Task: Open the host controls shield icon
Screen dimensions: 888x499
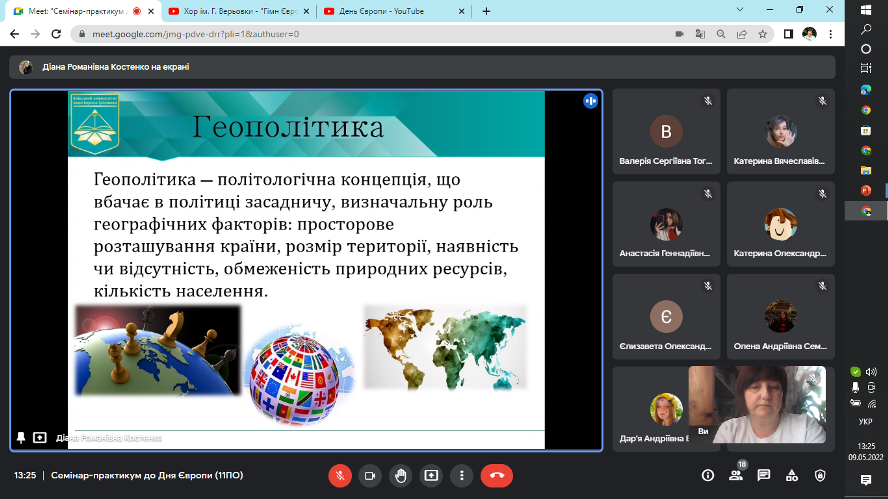Action: click(x=820, y=475)
